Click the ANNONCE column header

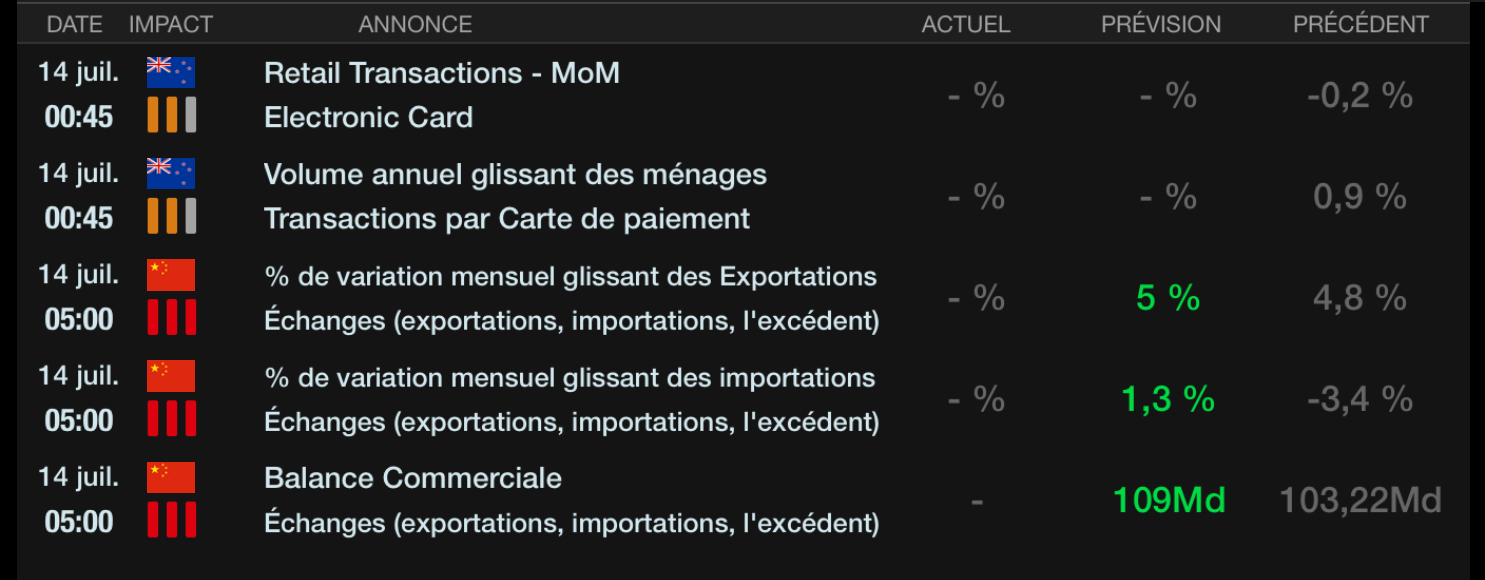click(415, 24)
